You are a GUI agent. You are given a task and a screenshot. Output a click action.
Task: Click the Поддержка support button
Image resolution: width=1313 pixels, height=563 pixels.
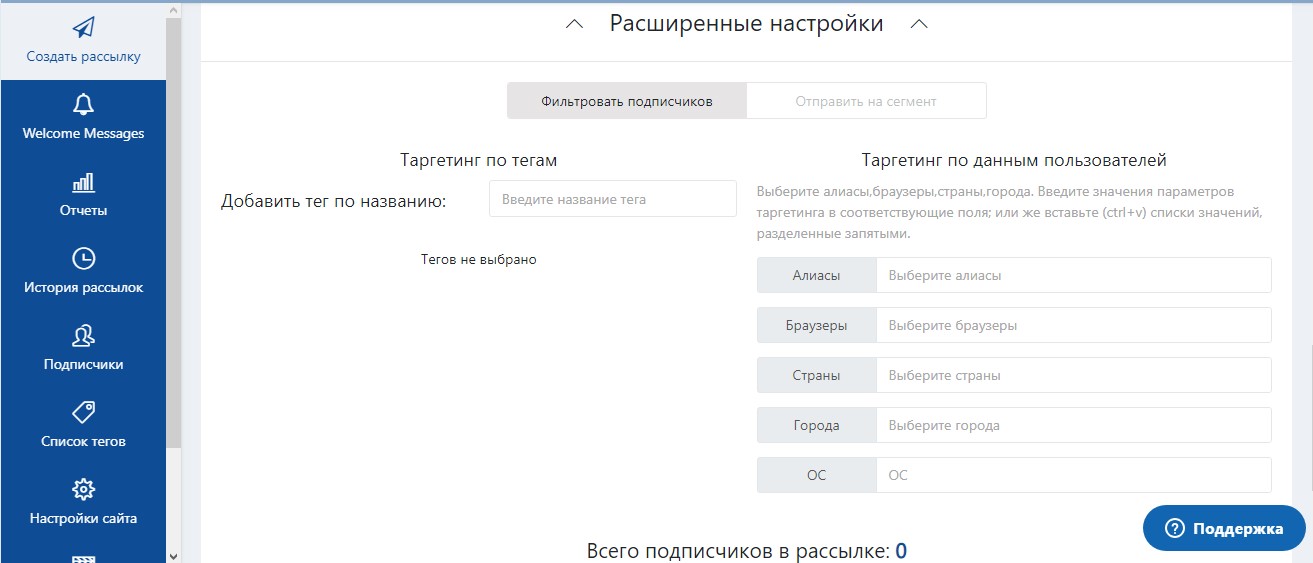[1225, 528]
